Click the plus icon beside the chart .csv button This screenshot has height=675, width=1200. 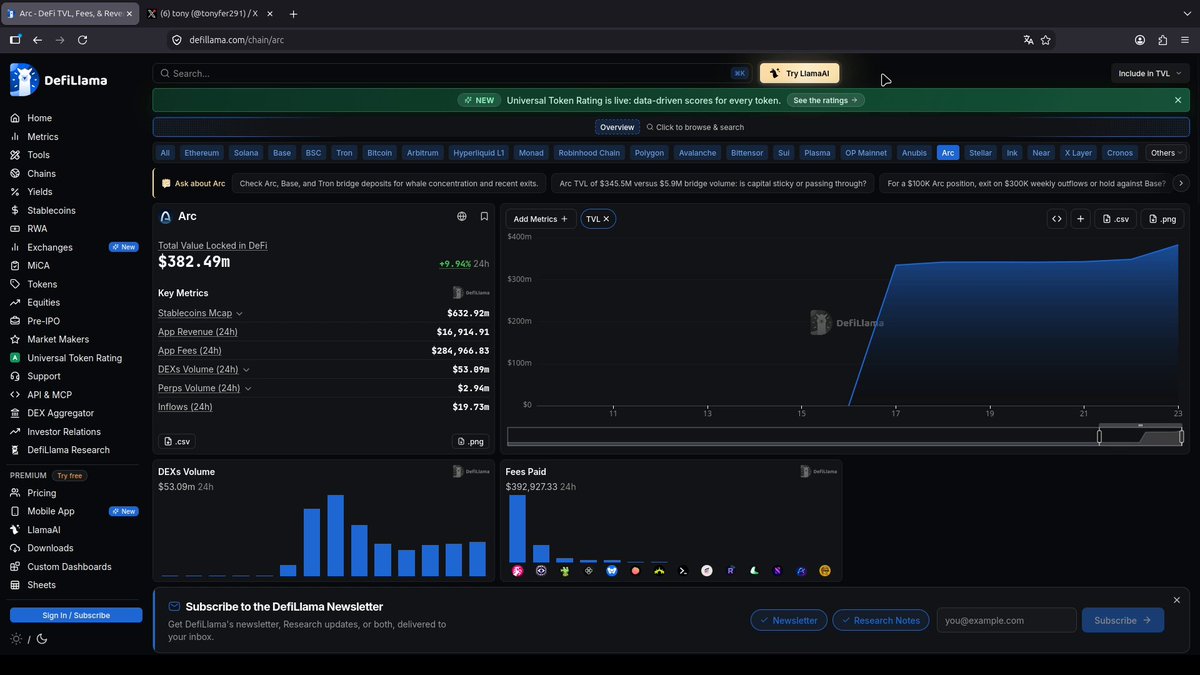(x=1080, y=219)
